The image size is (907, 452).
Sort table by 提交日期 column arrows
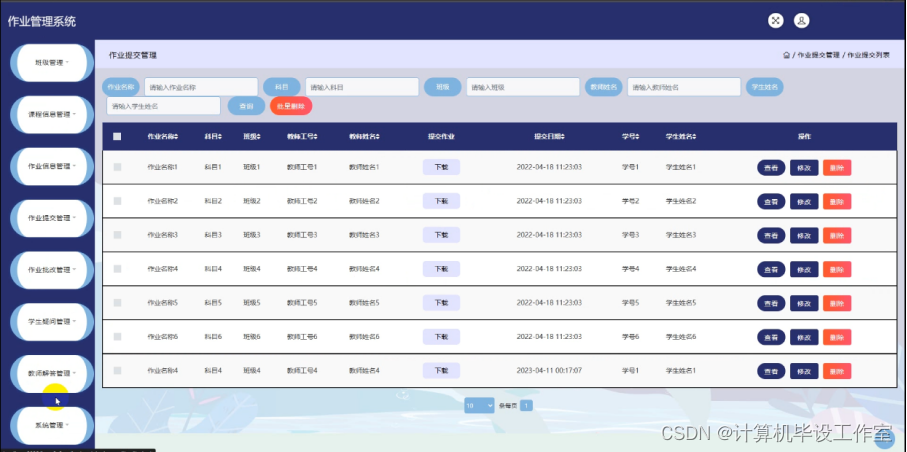(562, 137)
